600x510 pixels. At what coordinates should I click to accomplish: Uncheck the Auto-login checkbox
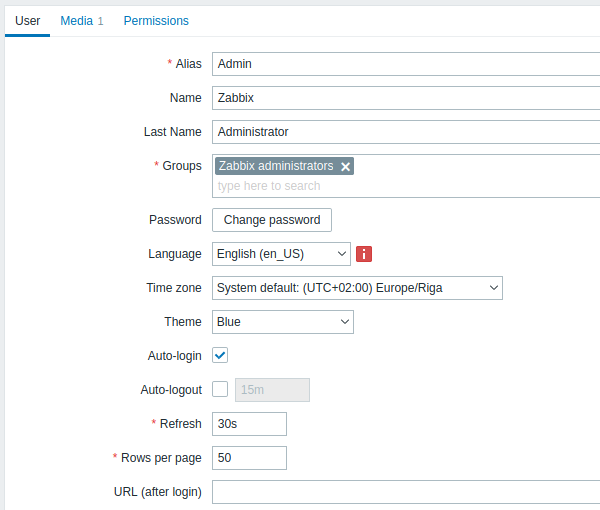(220, 356)
